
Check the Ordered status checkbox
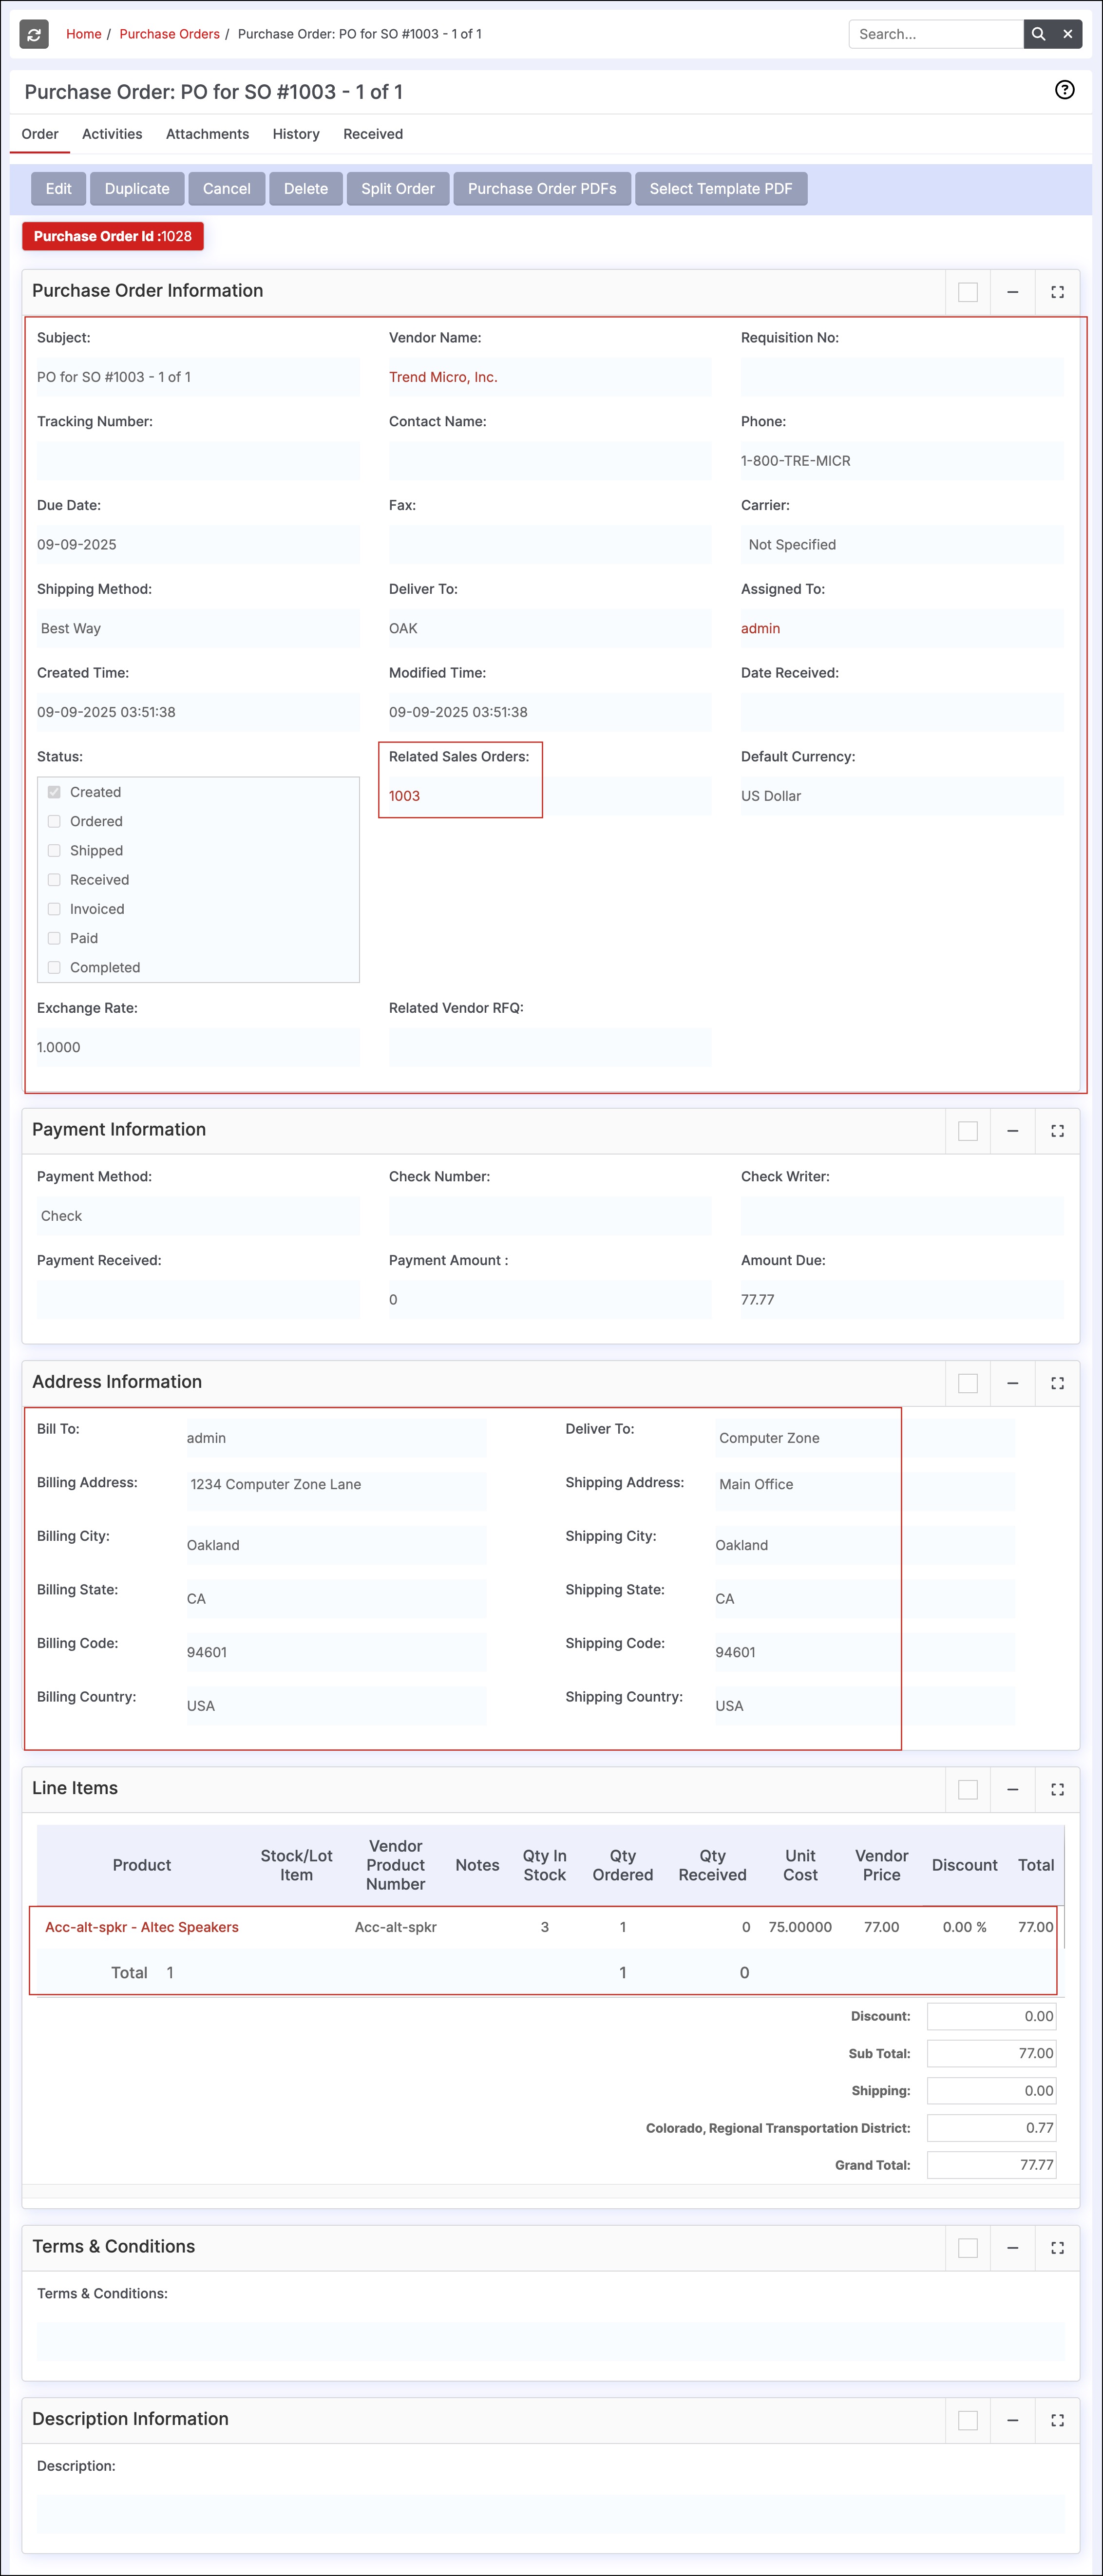click(54, 821)
